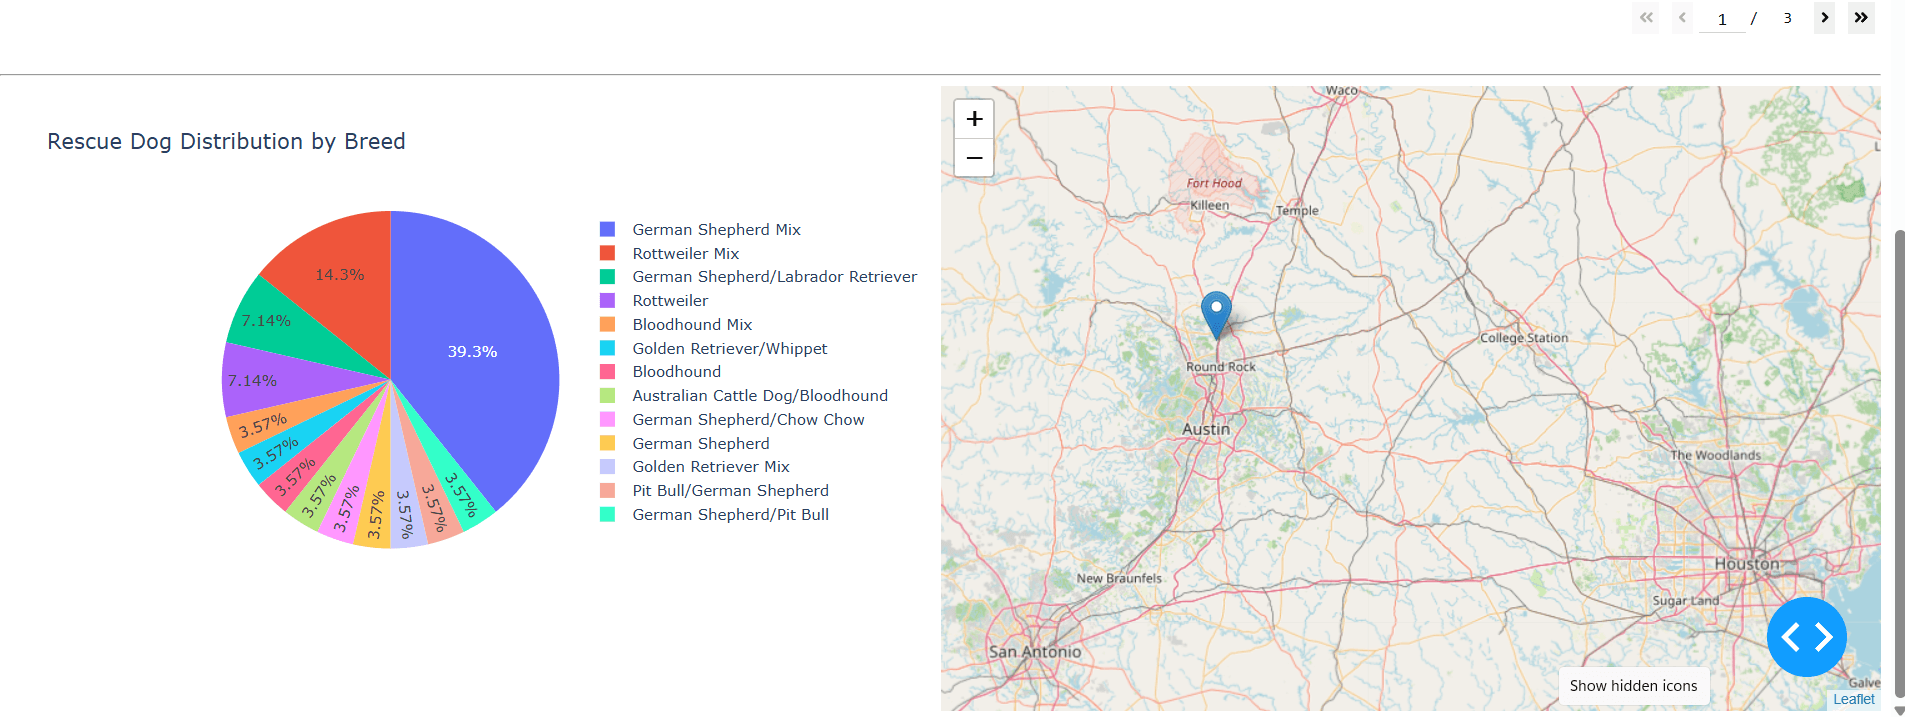The image size is (1905, 717).
Task: Click the Waco map label
Action: point(1342,90)
